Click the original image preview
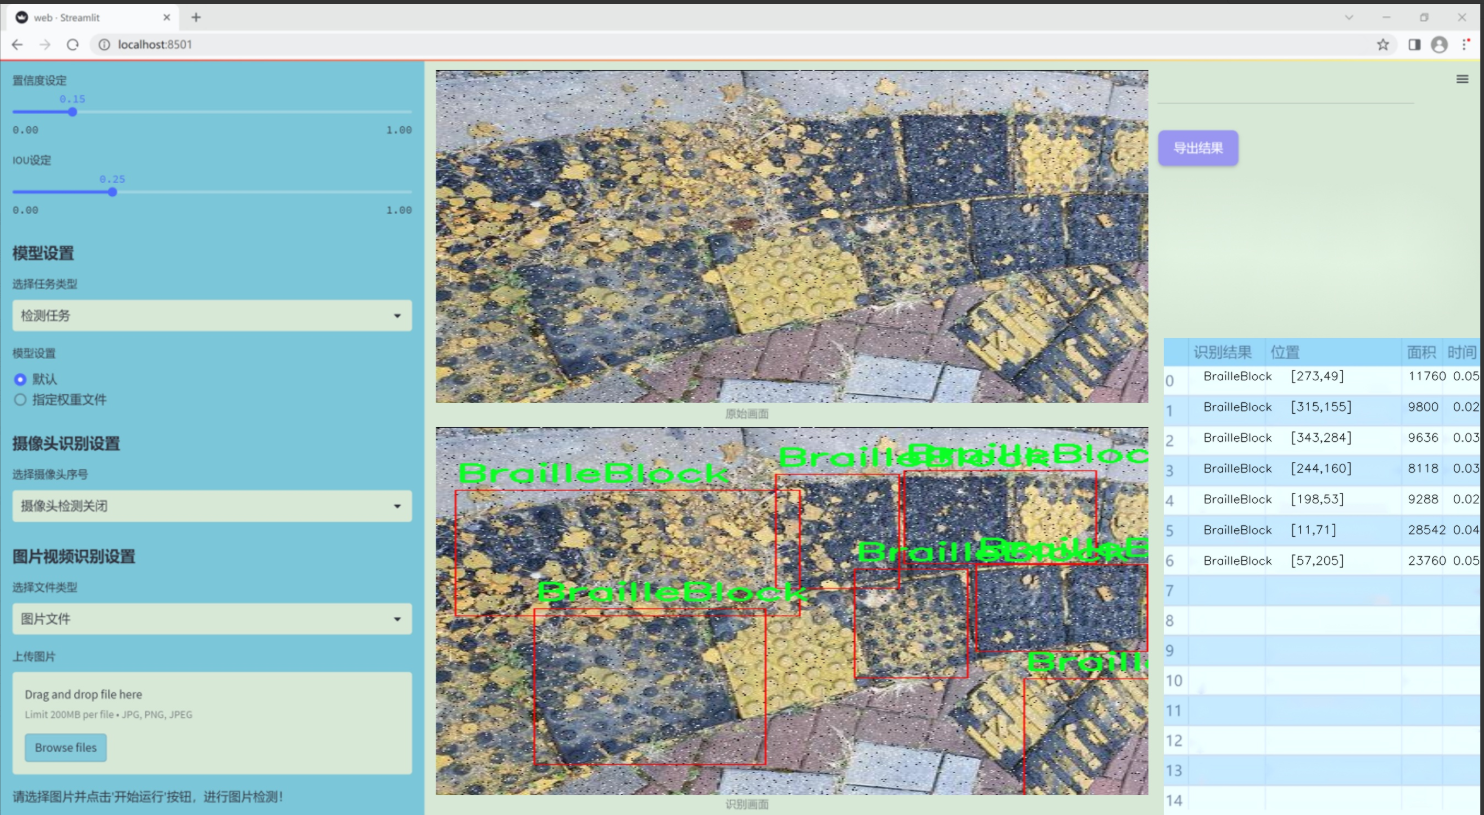 (x=792, y=236)
